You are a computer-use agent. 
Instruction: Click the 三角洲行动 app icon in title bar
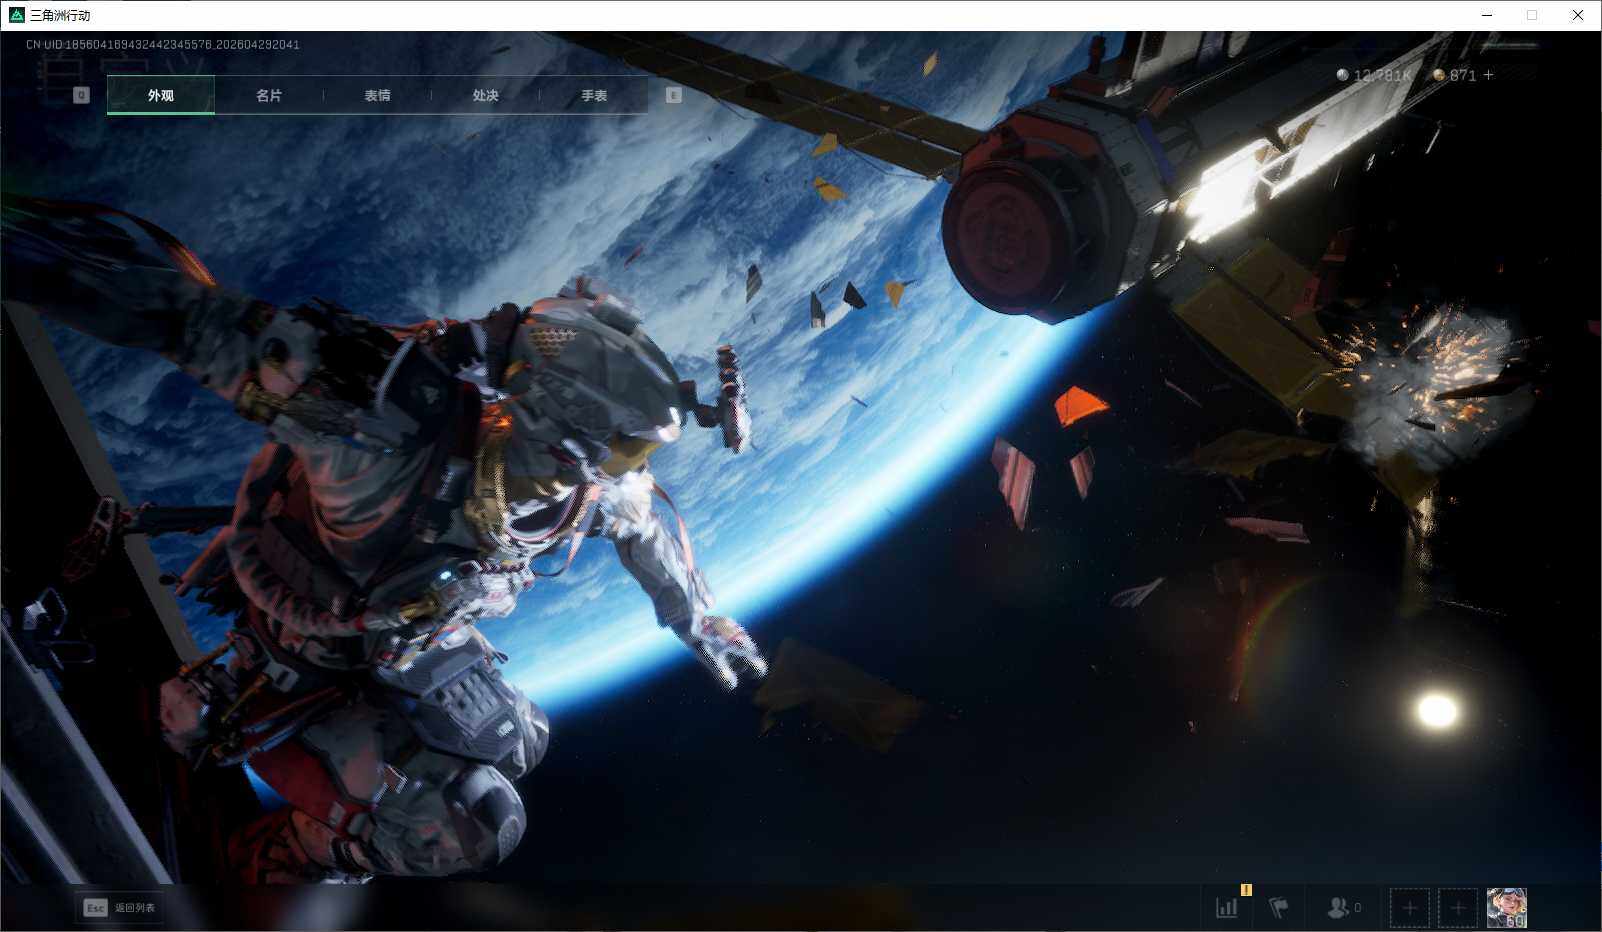(x=16, y=15)
